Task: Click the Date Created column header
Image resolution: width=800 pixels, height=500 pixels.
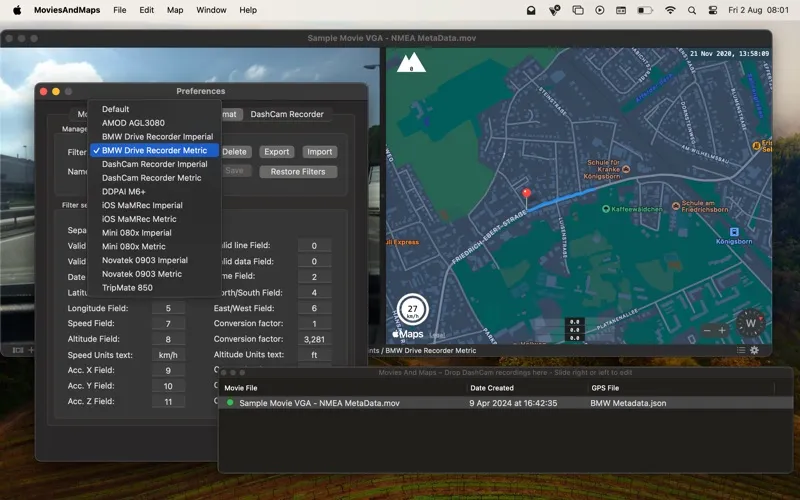Action: 492,388
